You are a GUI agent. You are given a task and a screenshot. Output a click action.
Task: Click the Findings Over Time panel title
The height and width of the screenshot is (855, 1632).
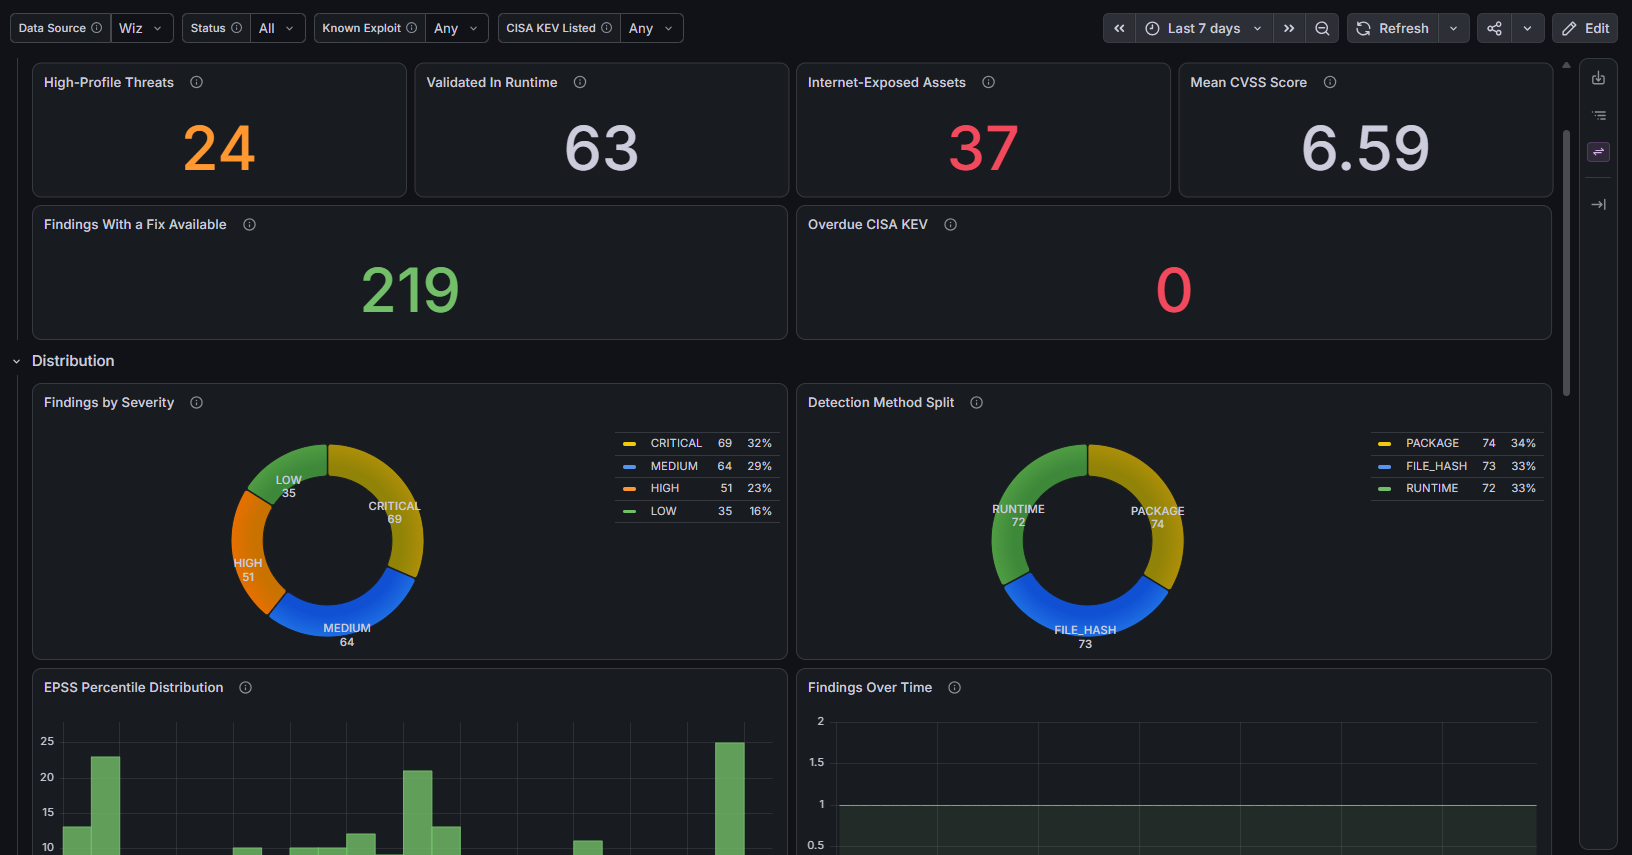[x=870, y=687]
